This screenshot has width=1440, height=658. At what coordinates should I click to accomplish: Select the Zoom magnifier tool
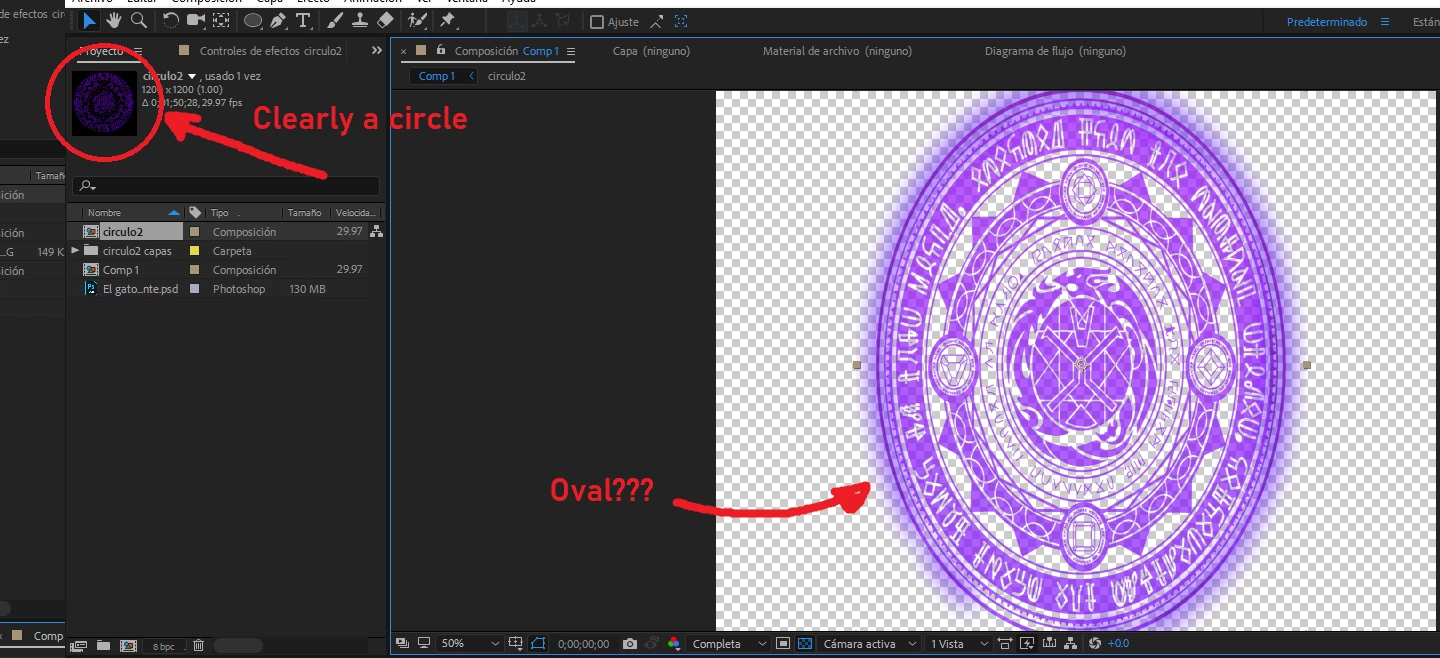(139, 20)
